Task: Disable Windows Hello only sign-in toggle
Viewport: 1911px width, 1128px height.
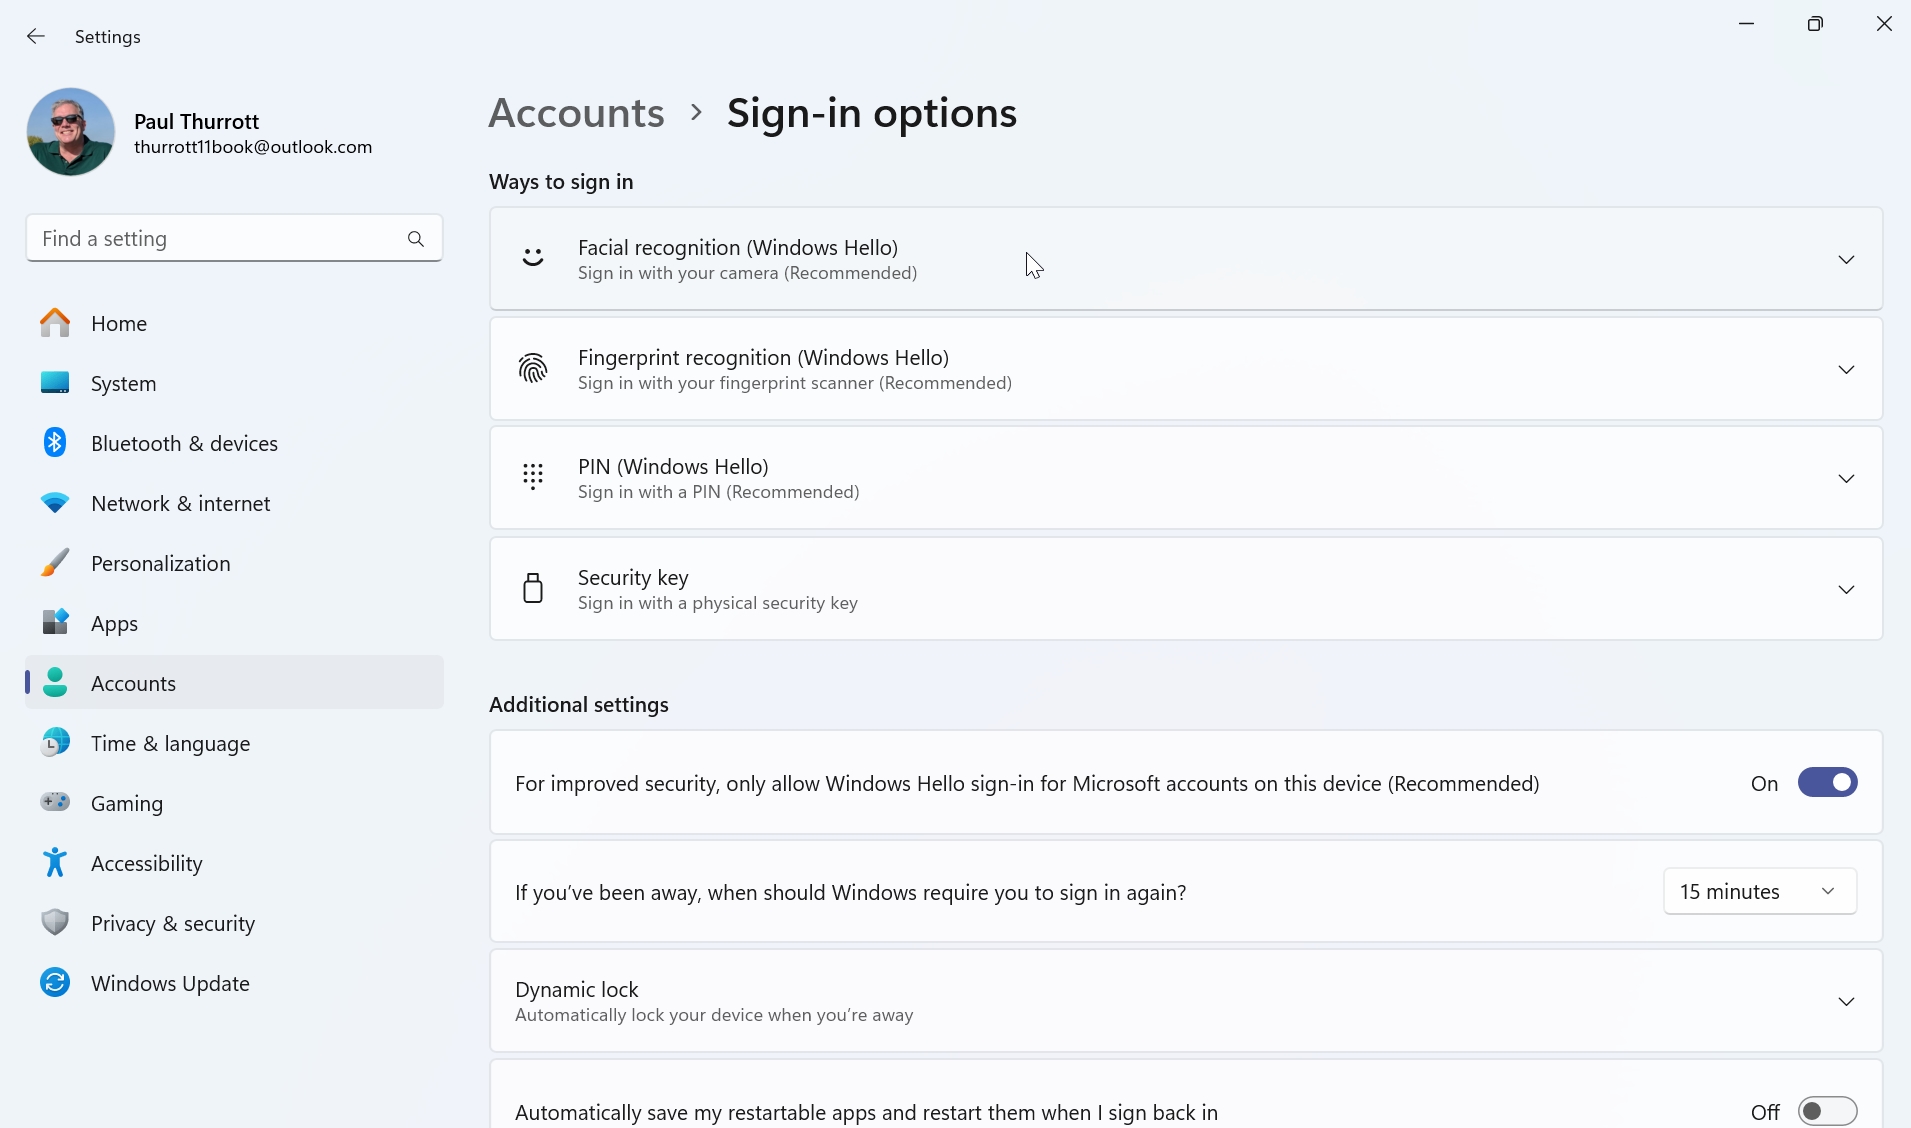Action: click(1827, 783)
